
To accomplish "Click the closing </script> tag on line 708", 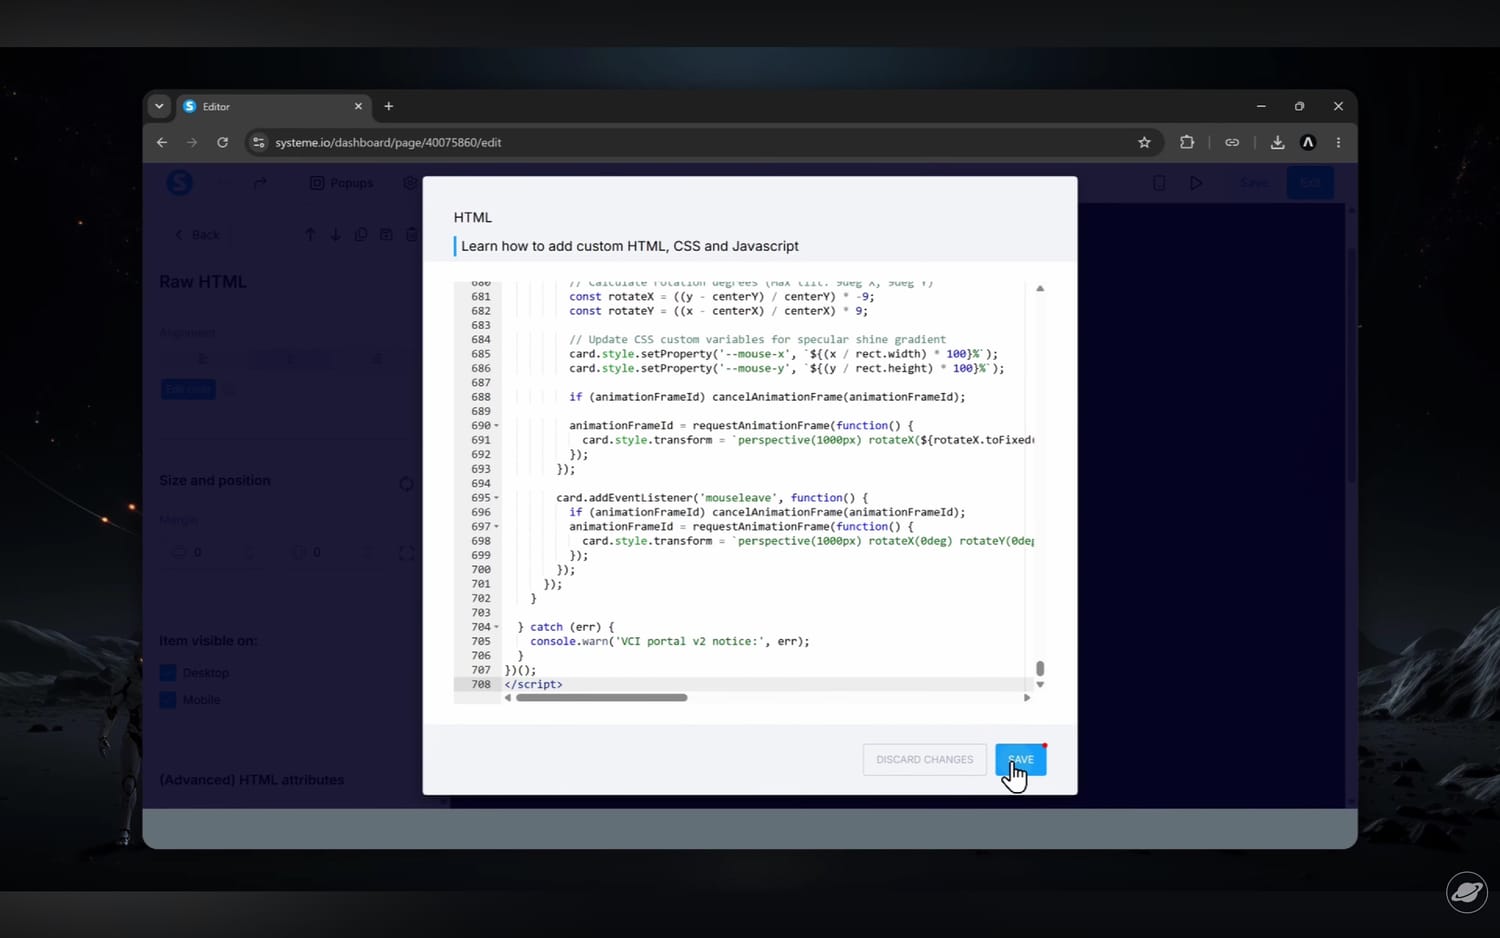I will 534,685.
